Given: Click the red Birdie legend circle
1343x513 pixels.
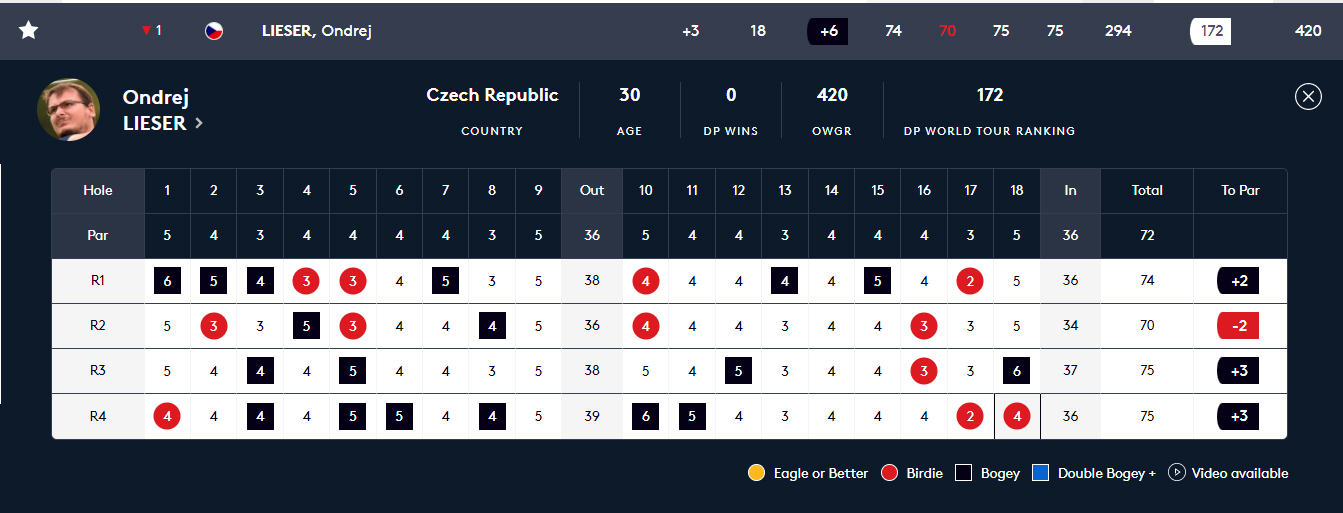Looking at the screenshot, I should (888, 473).
